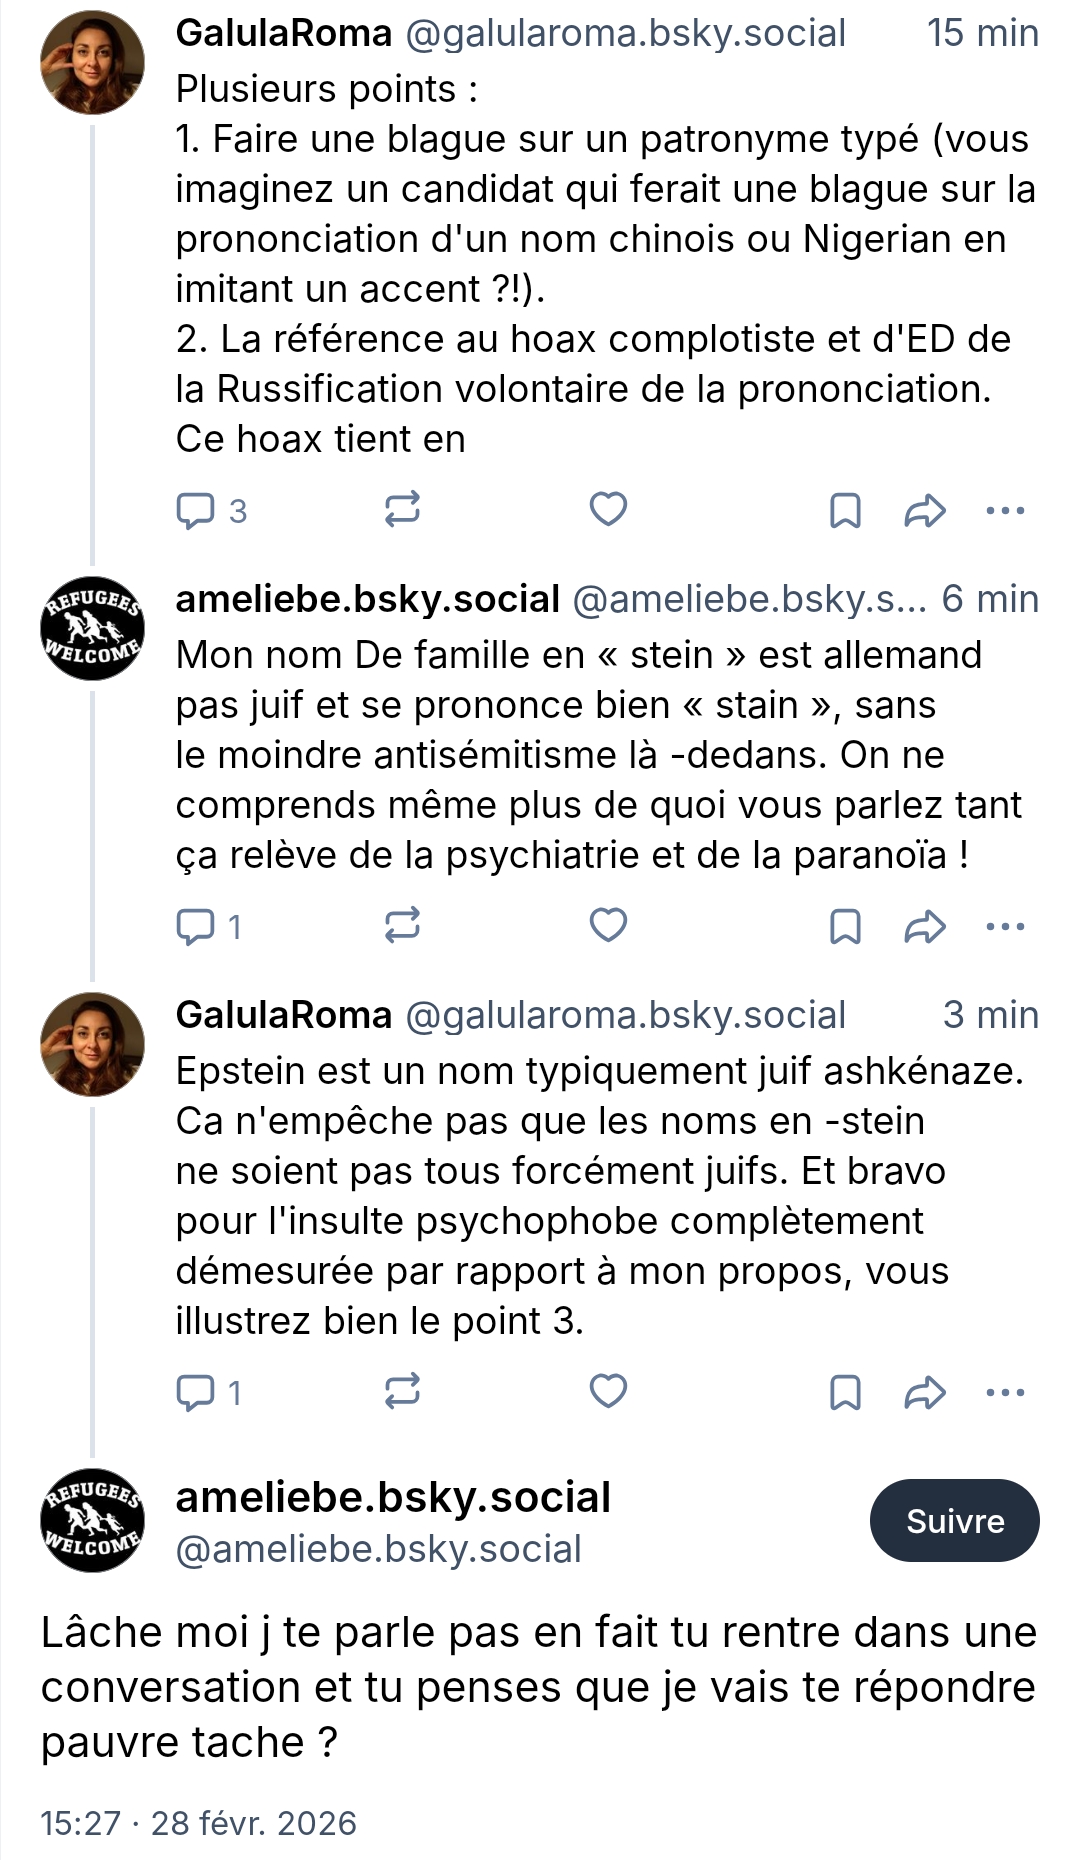Viewport: 1080px width, 1860px height.
Task: Open ameliebe.bsky.social handle in the main post
Action: point(378,1549)
